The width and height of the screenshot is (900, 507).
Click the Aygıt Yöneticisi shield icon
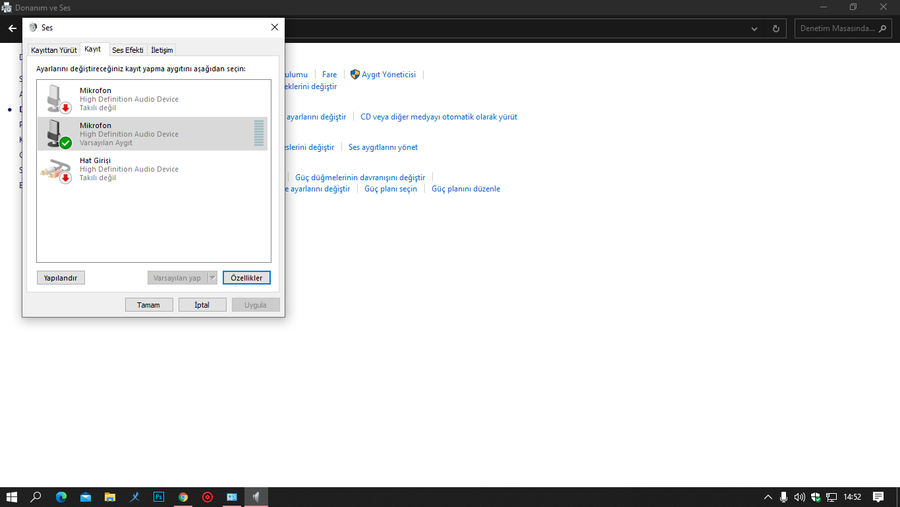tap(355, 75)
